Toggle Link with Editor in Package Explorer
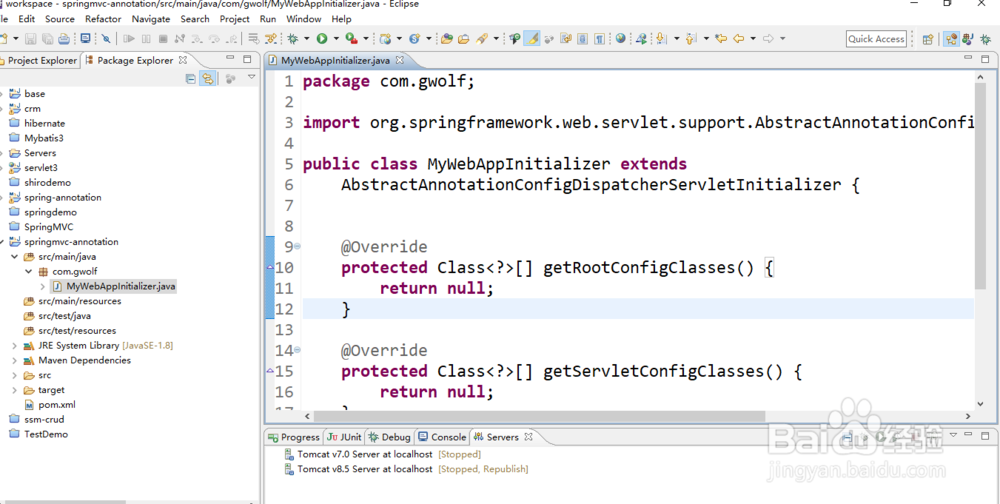The height and width of the screenshot is (504, 1000). coord(207,78)
